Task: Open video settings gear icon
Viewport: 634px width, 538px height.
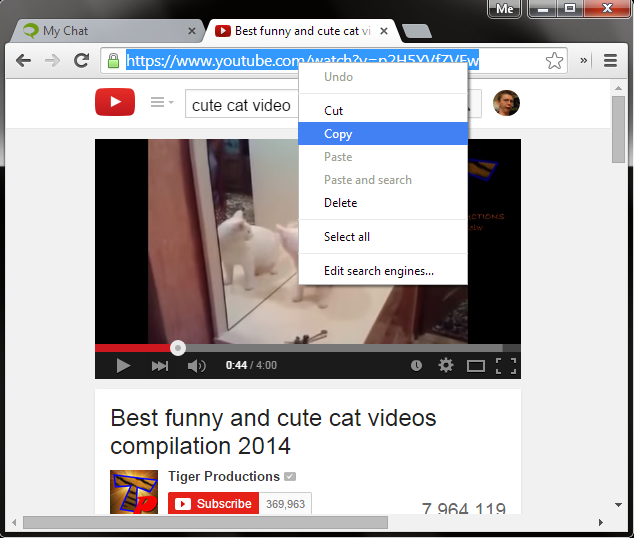Action: pyautogui.click(x=446, y=366)
